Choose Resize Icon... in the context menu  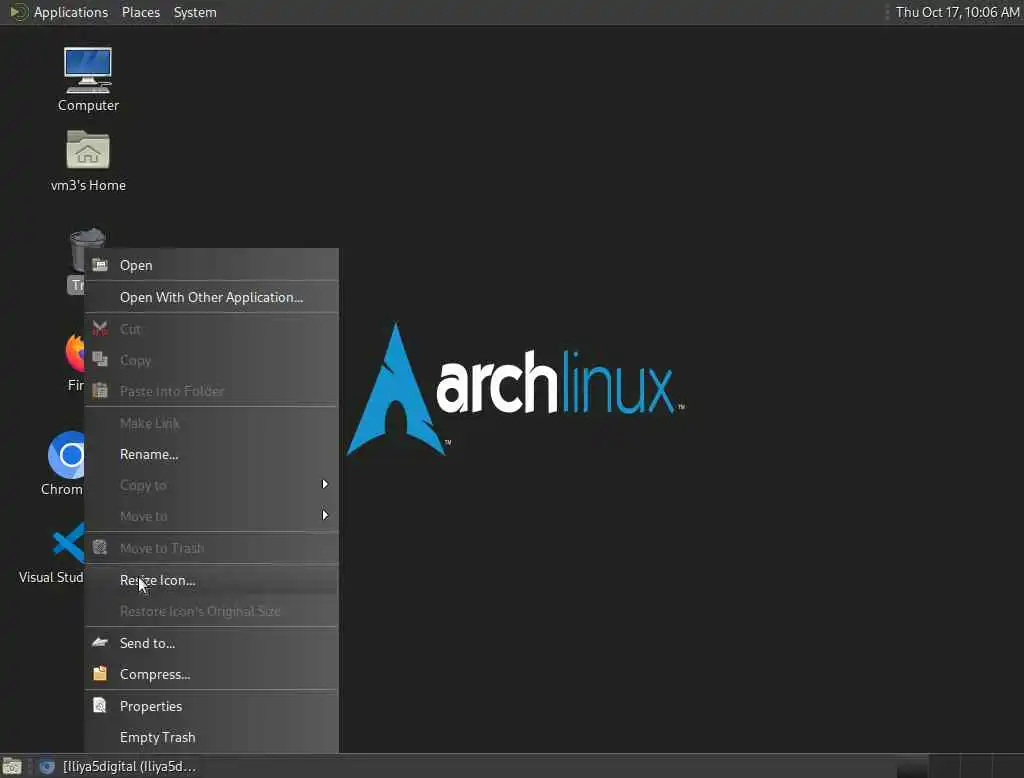click(x=212, y=580)
